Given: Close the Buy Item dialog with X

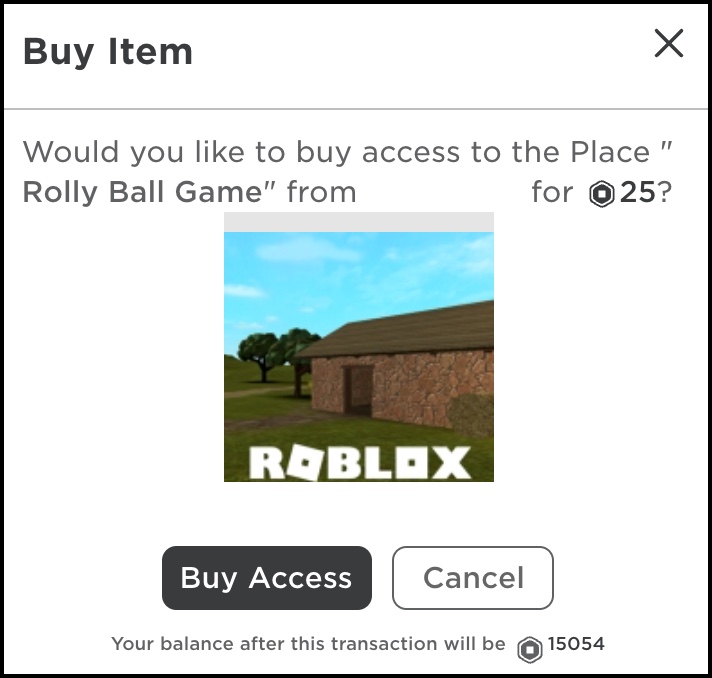Looking at the screenshot, I should [x=668, y=43].
